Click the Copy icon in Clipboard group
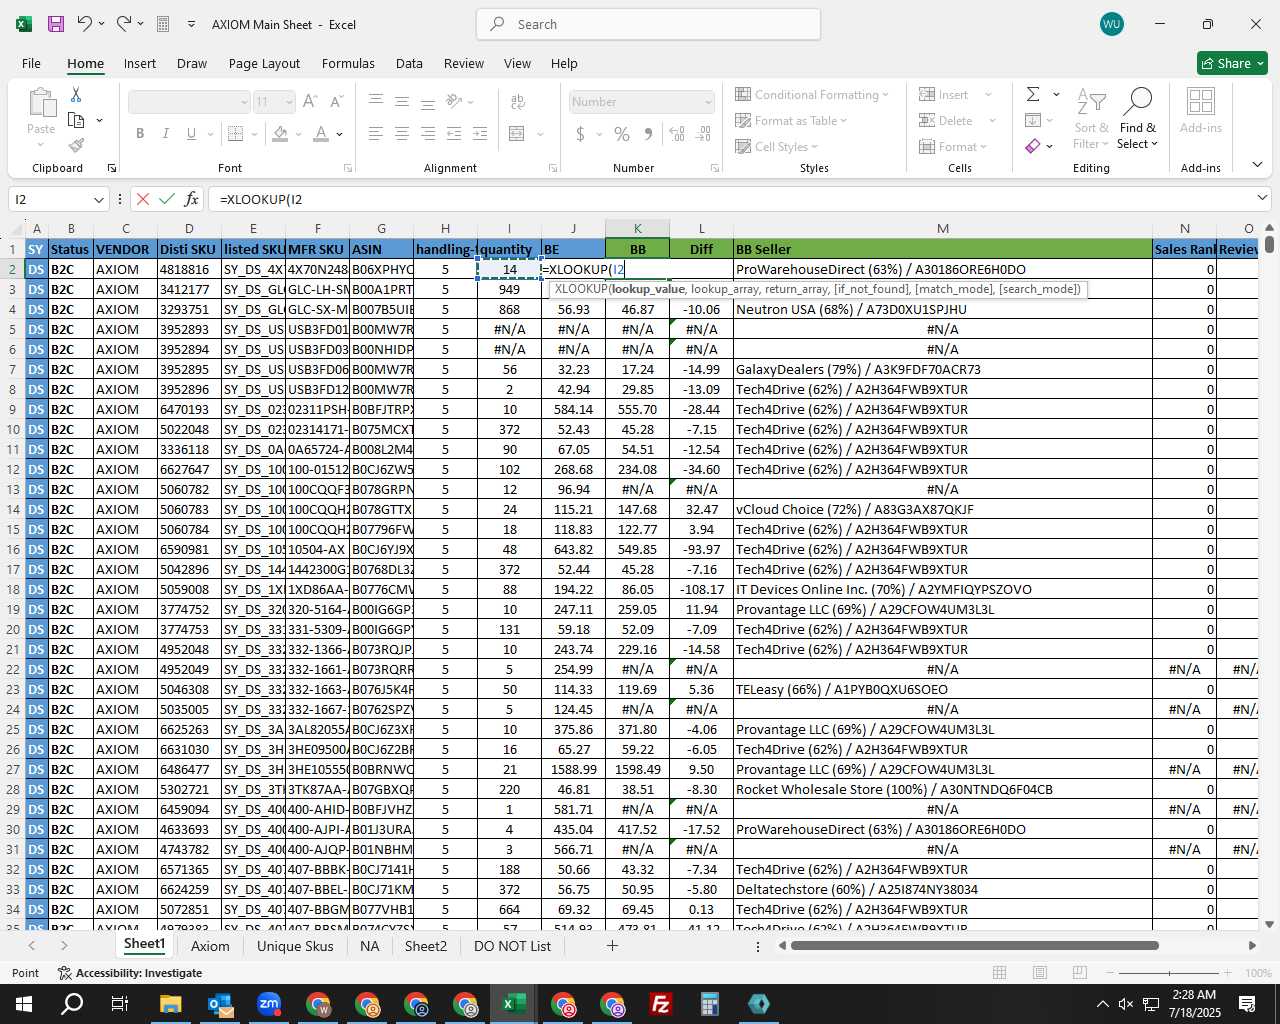This screenshot has height=1024, width=1280. (x=76, y=120)
